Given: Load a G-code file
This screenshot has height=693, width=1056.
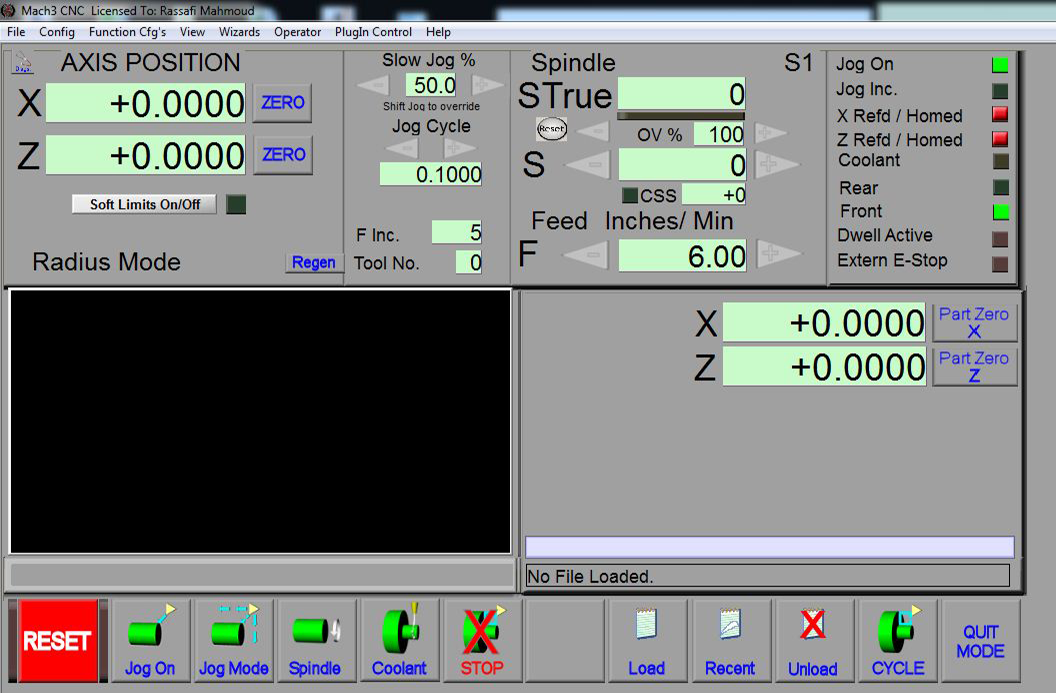Looking at the screenshot, I should pyautogui.click(x=647, y=640).
